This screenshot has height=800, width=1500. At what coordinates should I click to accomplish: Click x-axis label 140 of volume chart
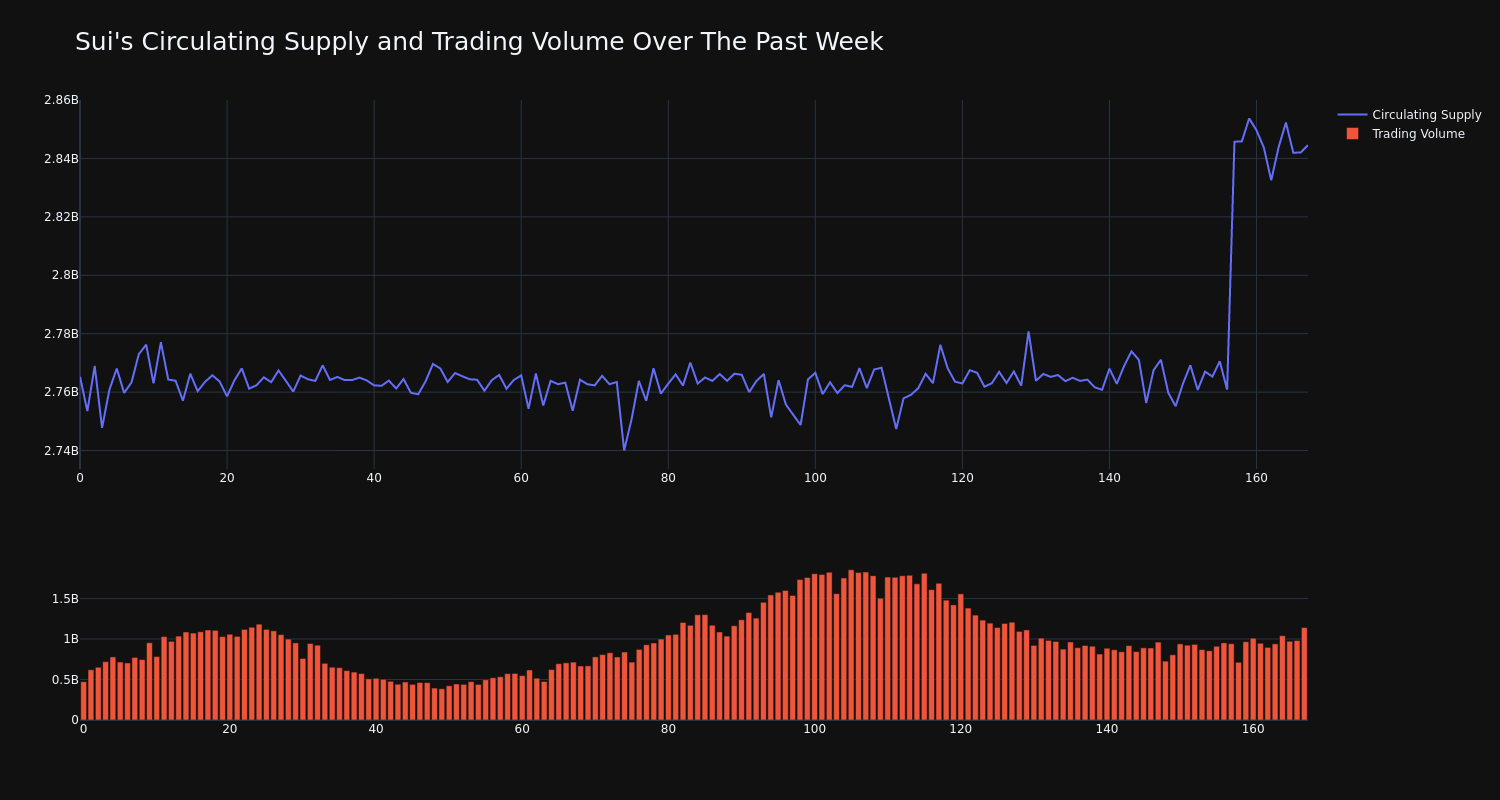tap(1107, 729)
